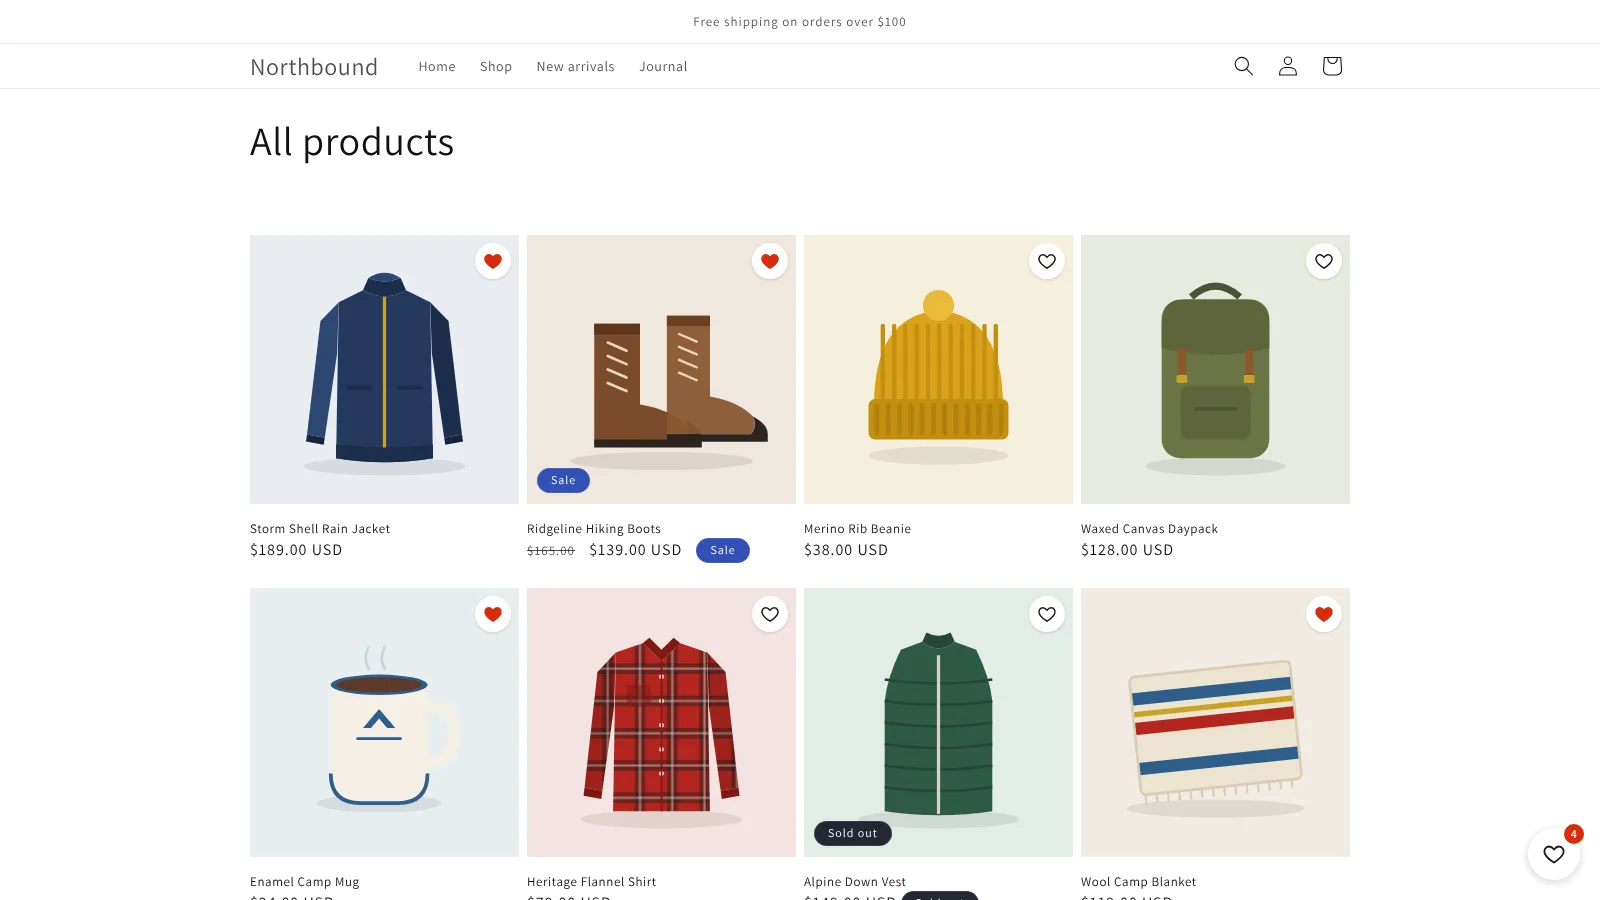Click the blue rain jacket image
Image resolution: width=1600 pixels, height=900 pixels.
pos(384,369)
